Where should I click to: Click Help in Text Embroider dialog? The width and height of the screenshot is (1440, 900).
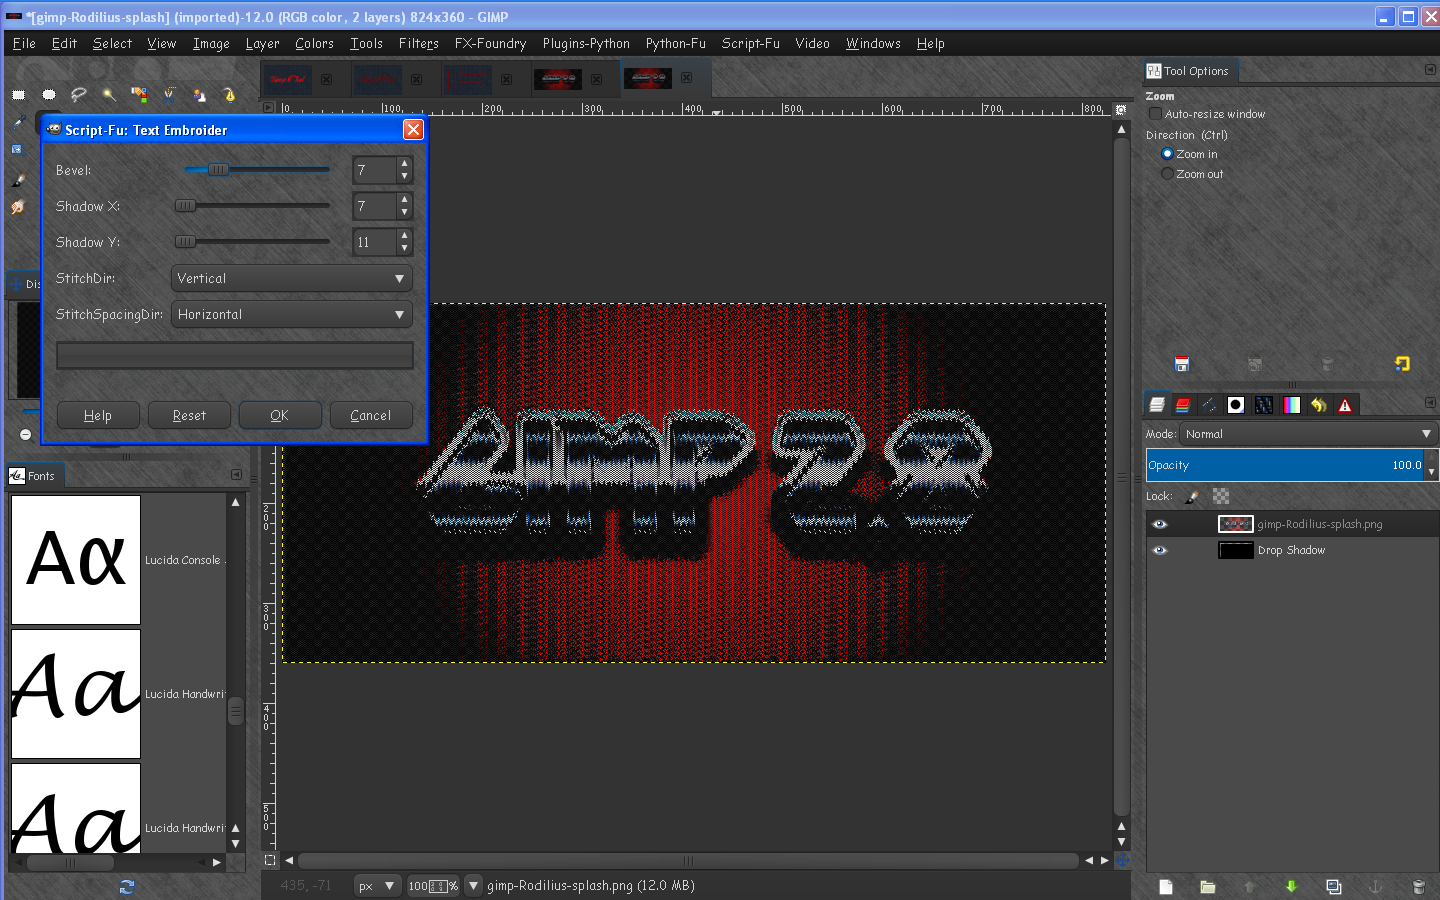[98, 415]
